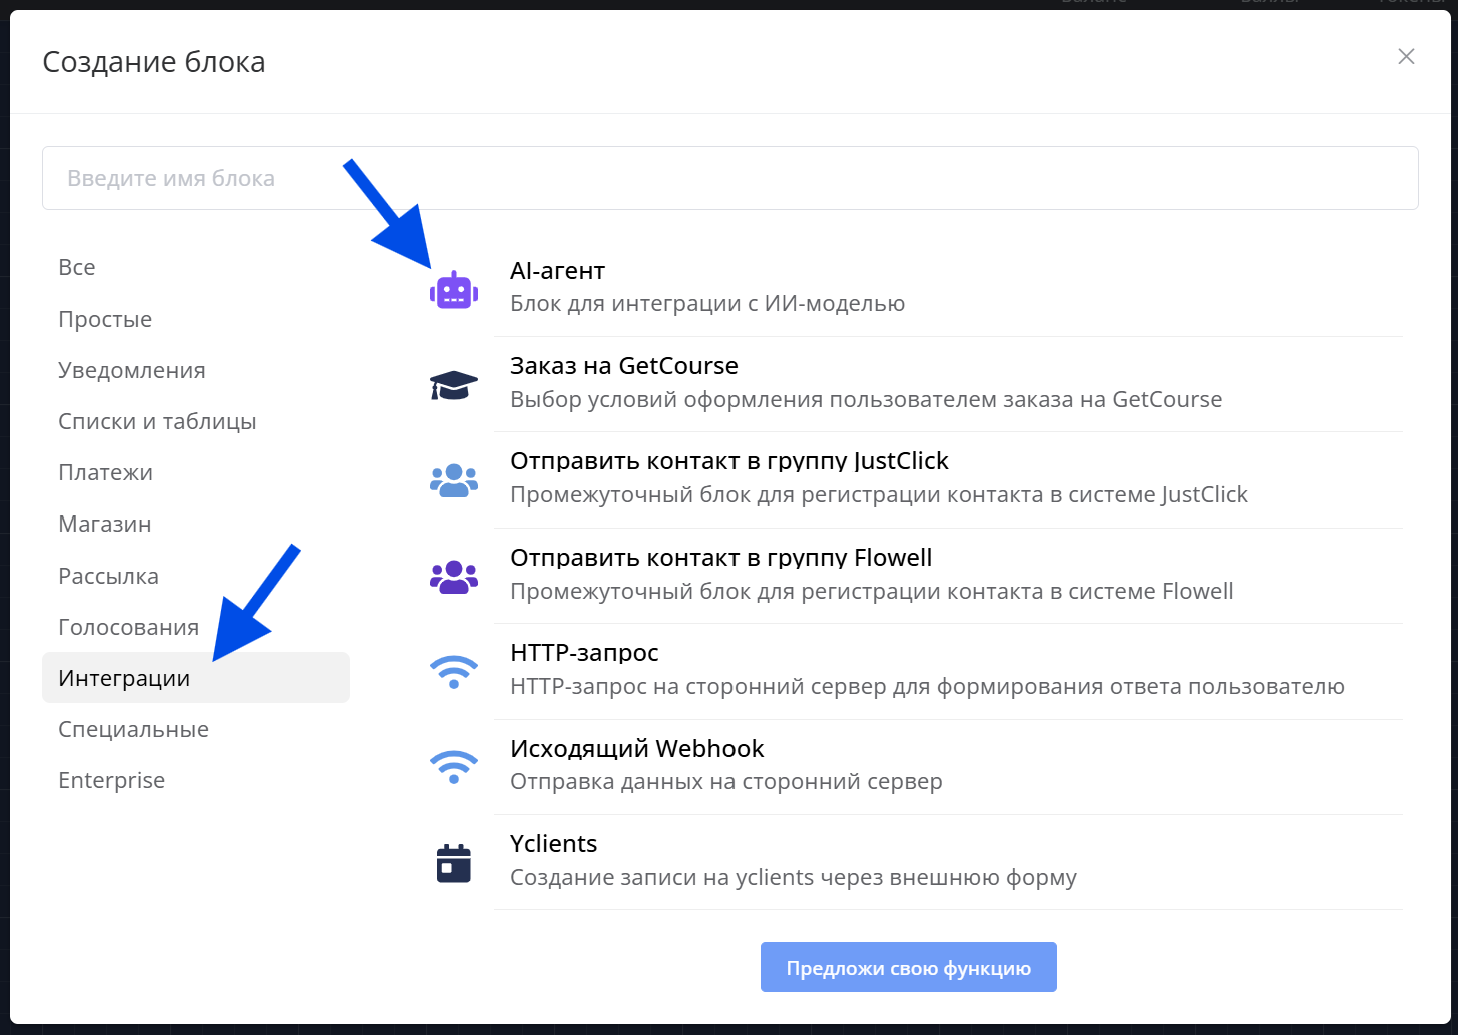Select the Yclients calendar icon
The height and width of the screenshot is (1035, 1458).
454,863
